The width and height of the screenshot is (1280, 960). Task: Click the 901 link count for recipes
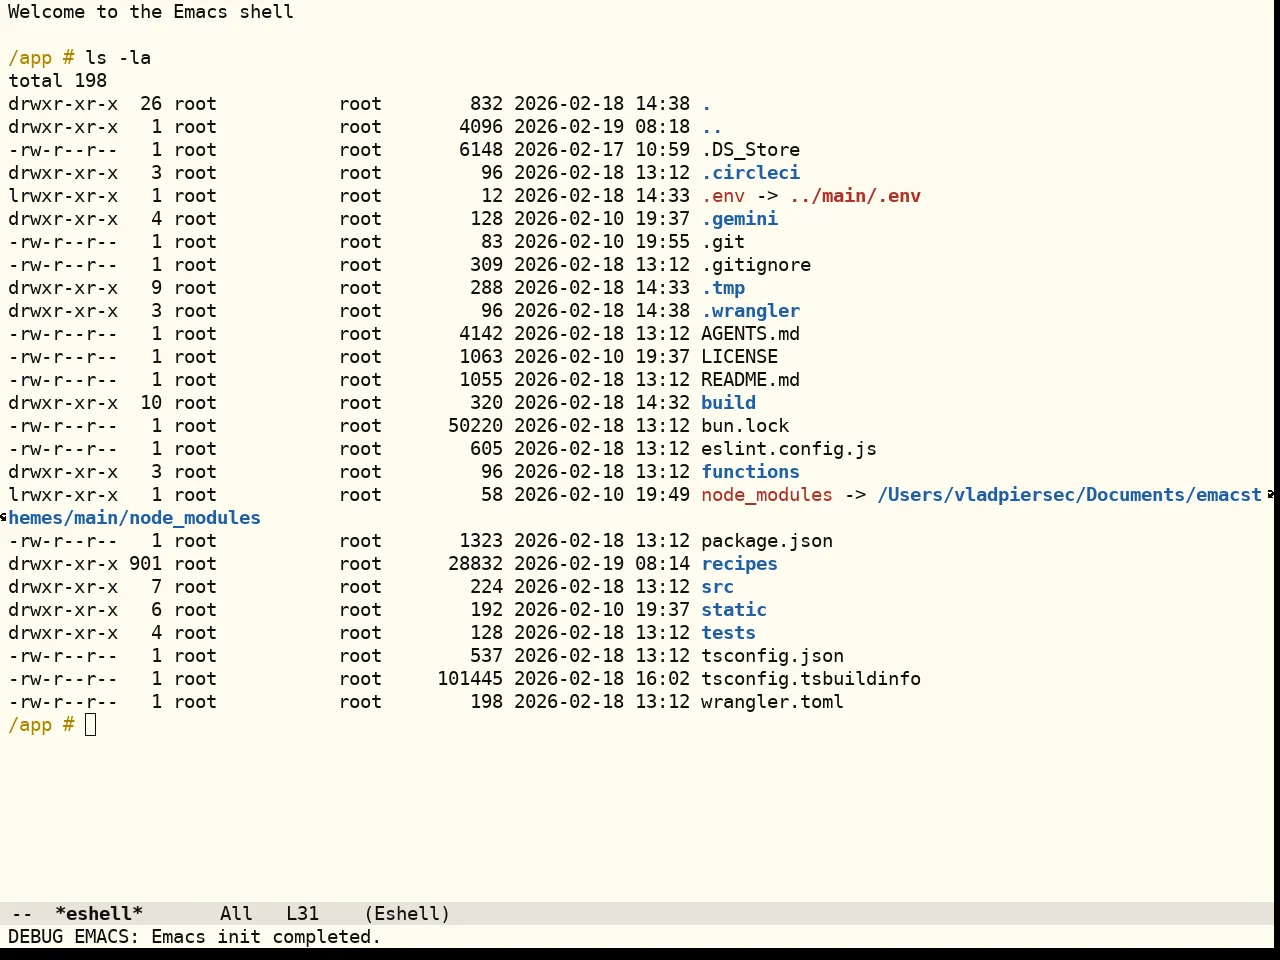(x=145, y=564)
